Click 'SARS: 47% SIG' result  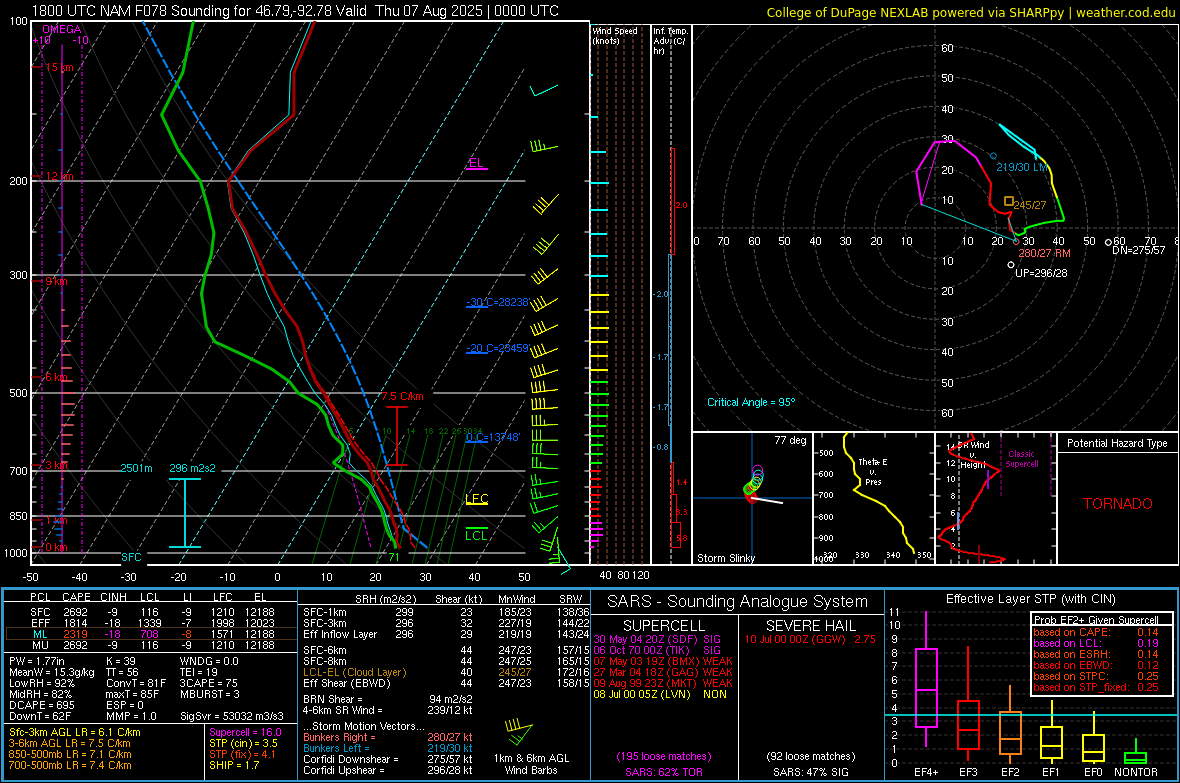[810, 772]
